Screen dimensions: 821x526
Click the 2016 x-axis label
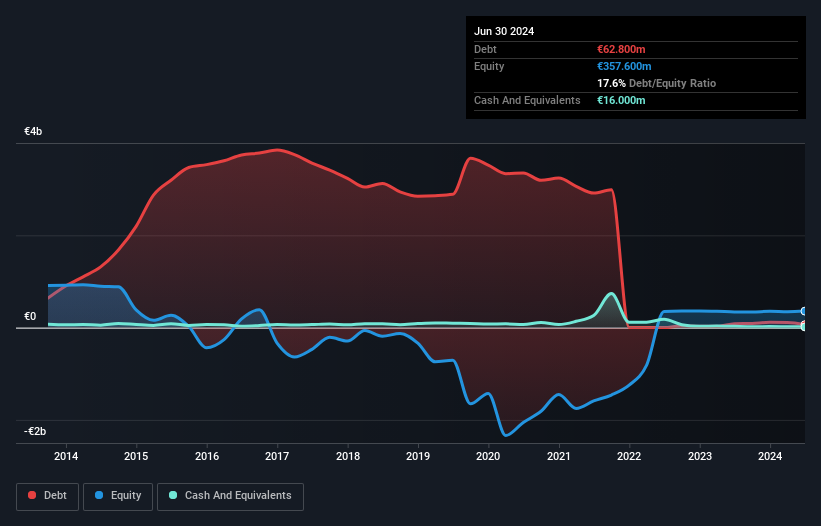[207, 456]
